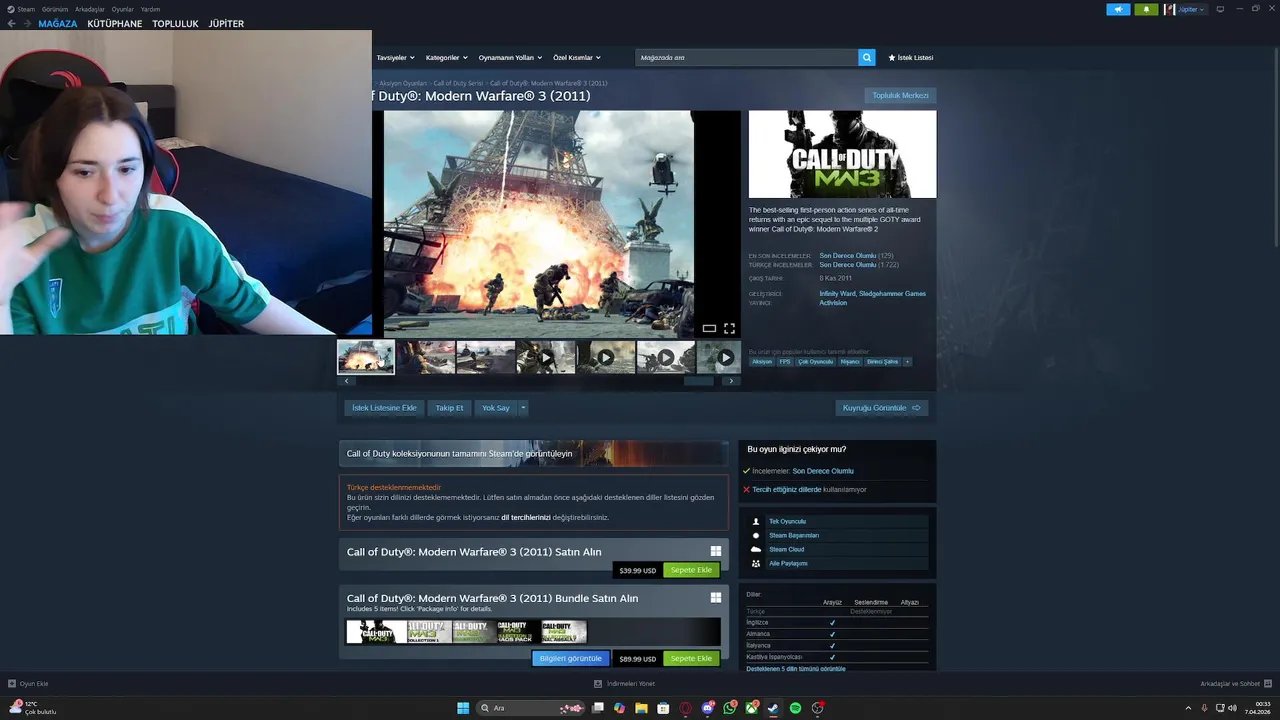The image size is (1280, 720).
Task: Click İstek Listesine Ekle button
Action: (384, 408)
